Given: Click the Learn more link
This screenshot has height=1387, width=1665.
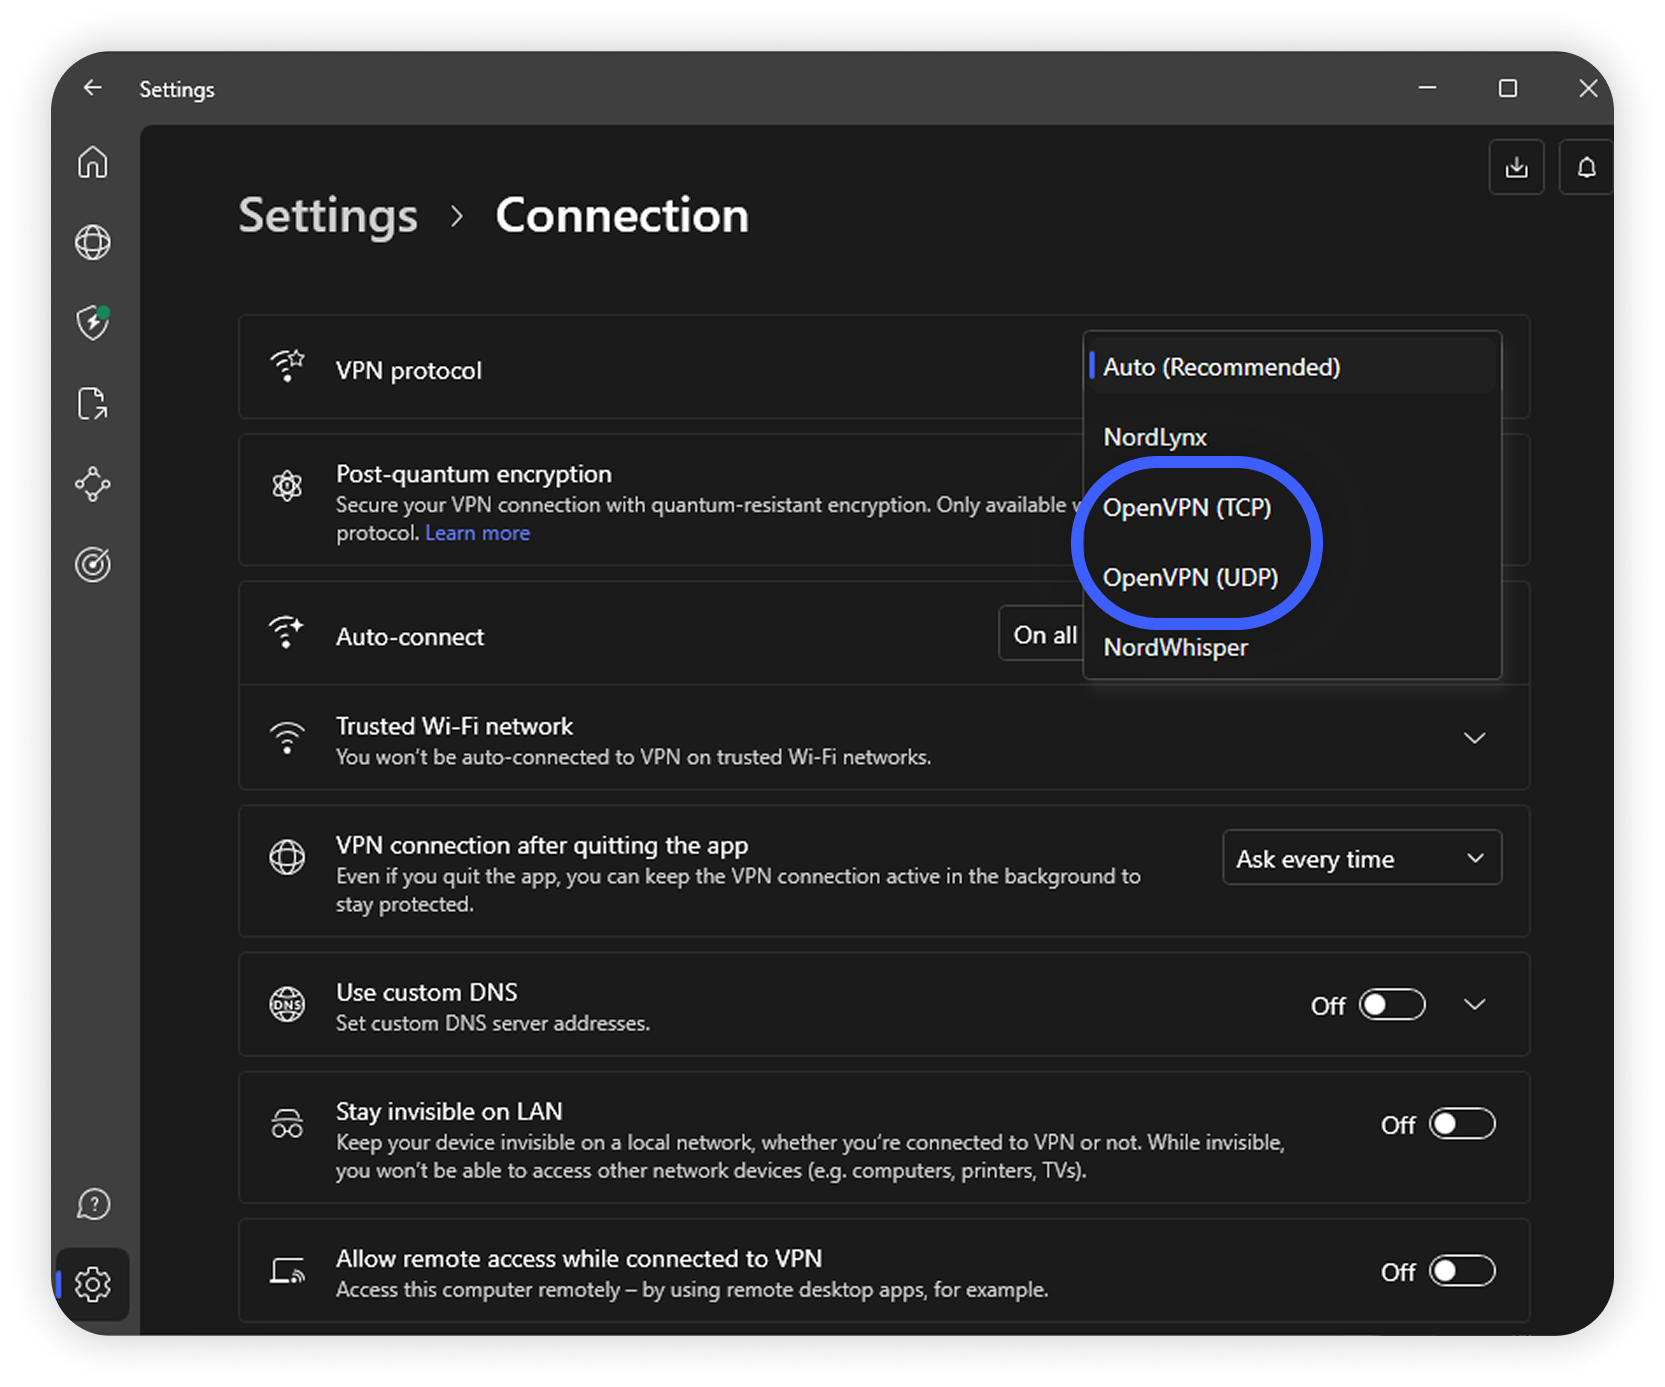Looking at the screenshot, I should click(477, 533).
